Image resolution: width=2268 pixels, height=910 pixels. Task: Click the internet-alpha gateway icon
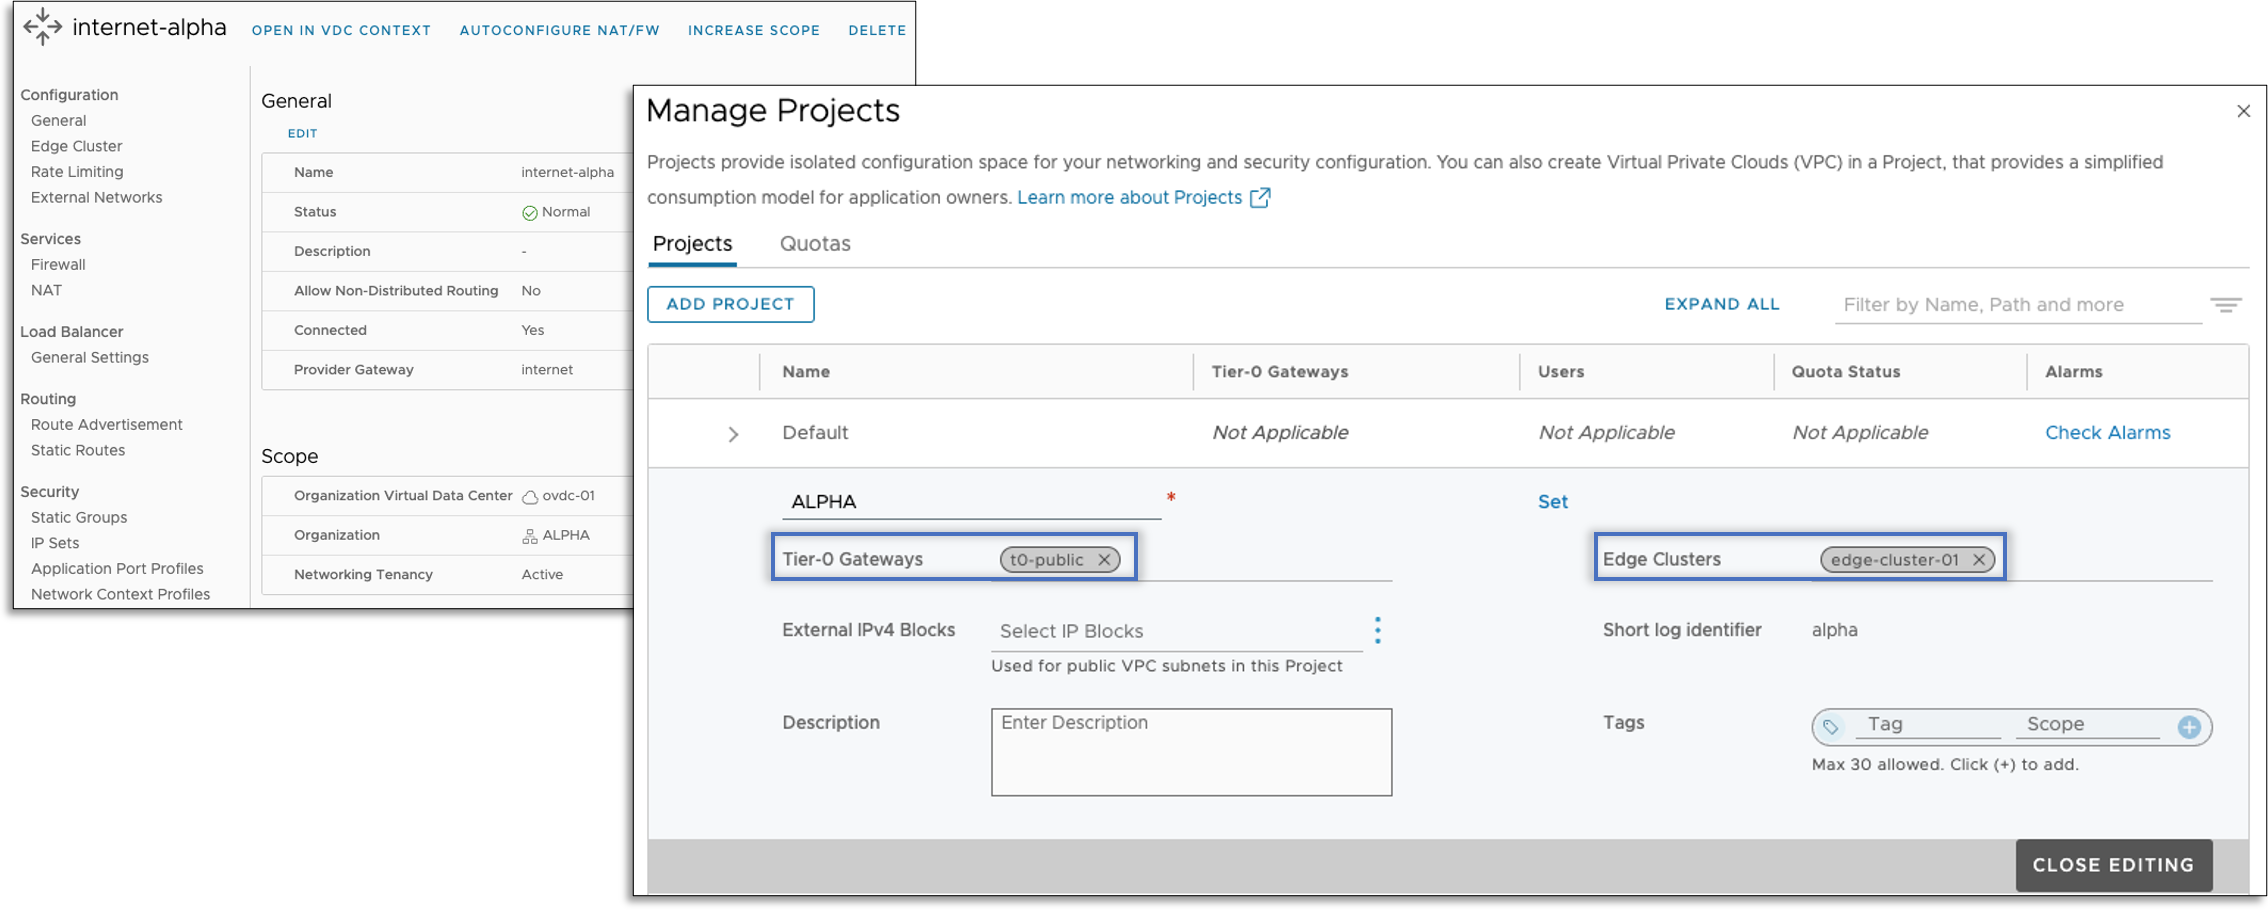click(x=42, y=27)
